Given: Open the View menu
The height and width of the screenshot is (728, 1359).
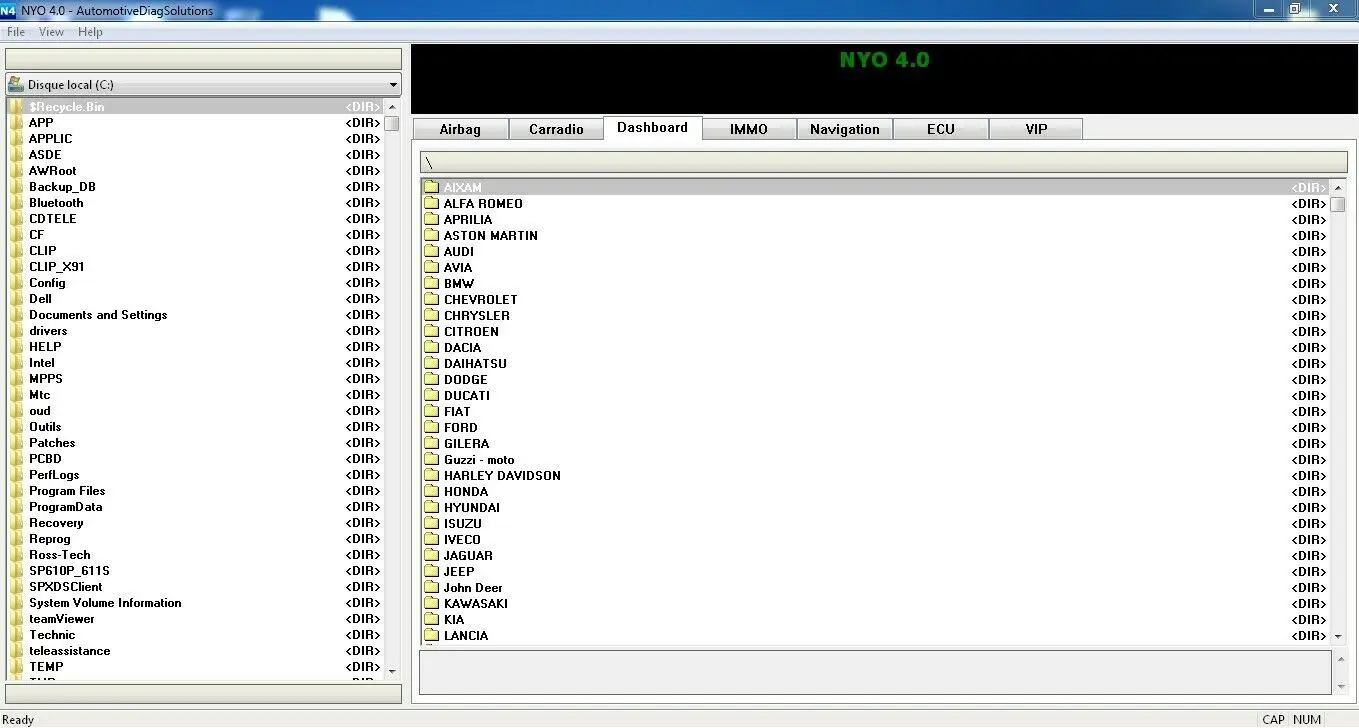Looking at the screenshot, I should pos(51,32).
